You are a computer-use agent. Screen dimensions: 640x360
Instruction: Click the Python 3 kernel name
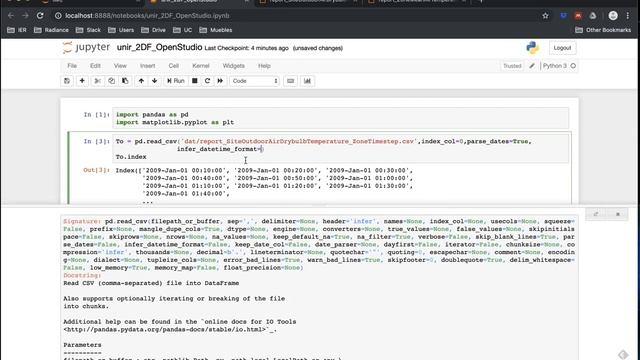click(x=555, y=66)
